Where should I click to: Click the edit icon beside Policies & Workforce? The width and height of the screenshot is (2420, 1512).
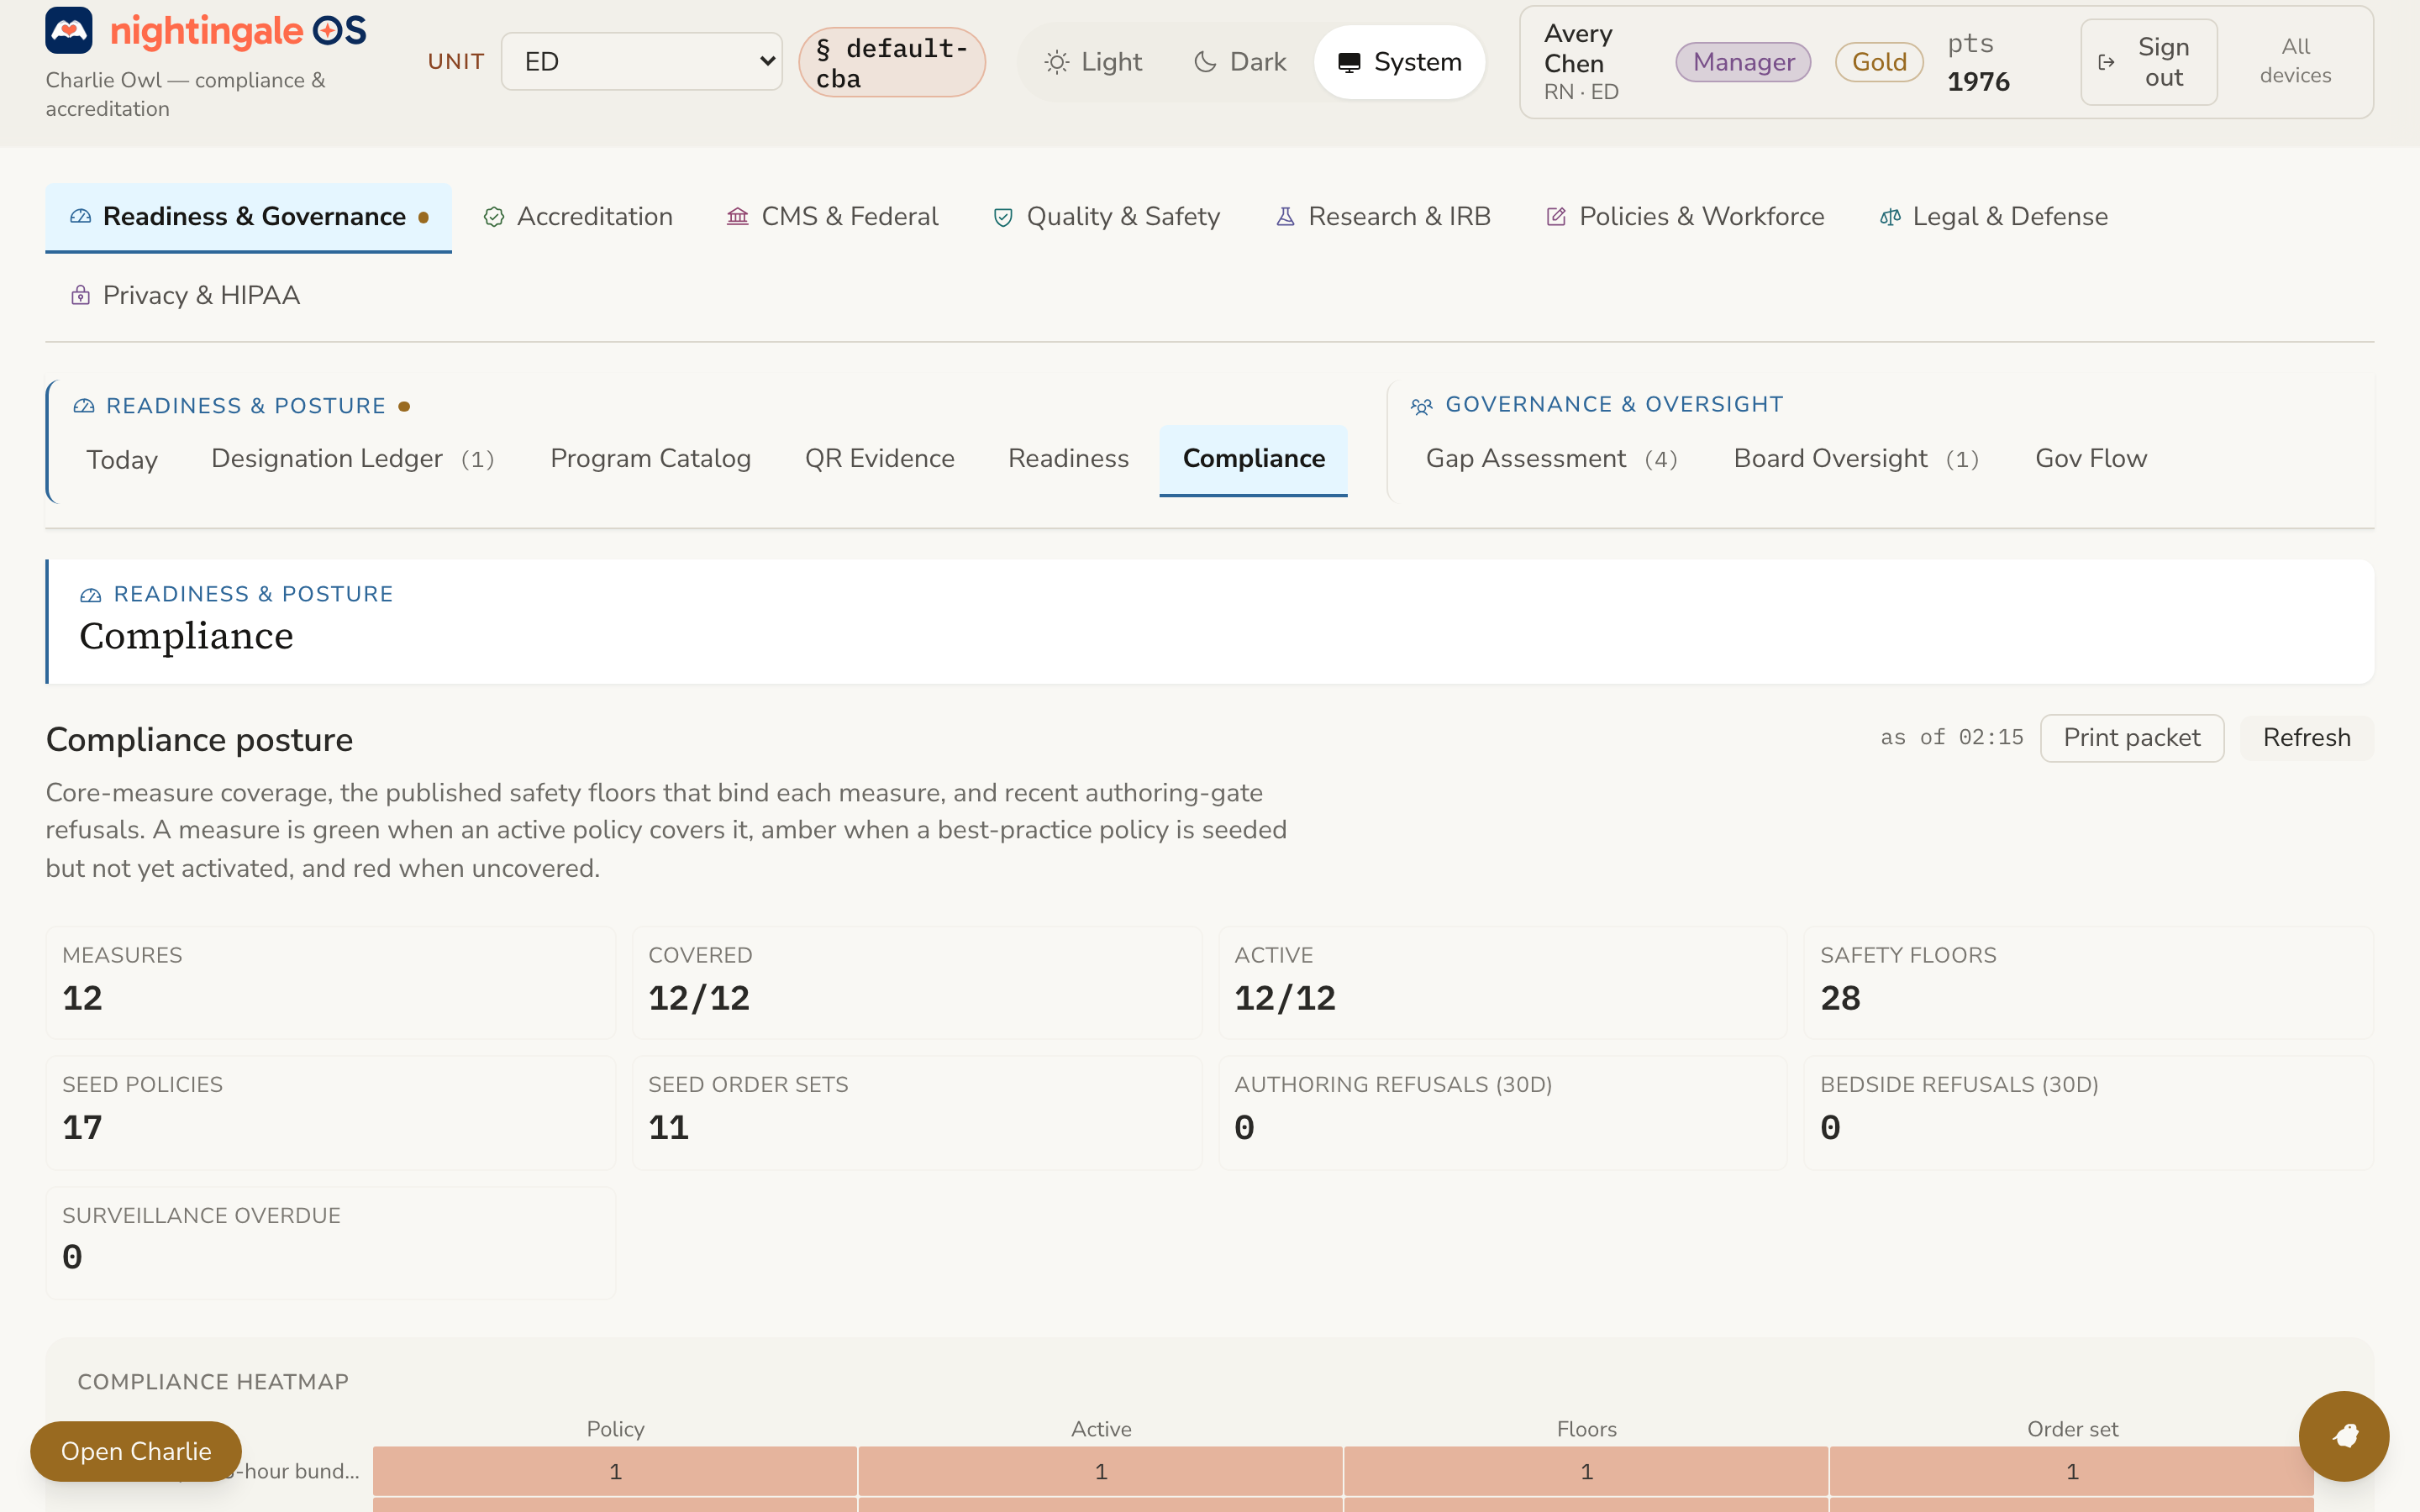coord(1556,216)
